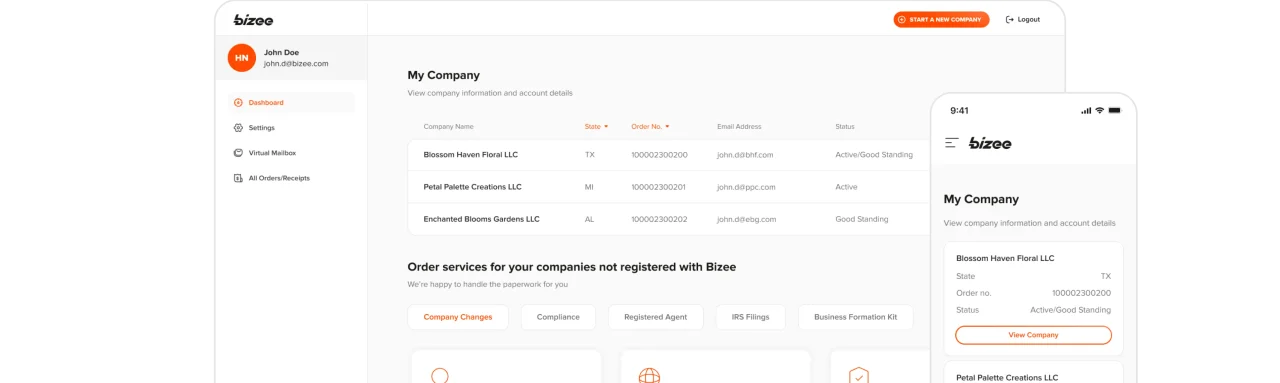This screenshot has width=1280, height=383.
Task: Click email john.d@bhf.com
Action: pyautogui.click(x=745, y=155)
